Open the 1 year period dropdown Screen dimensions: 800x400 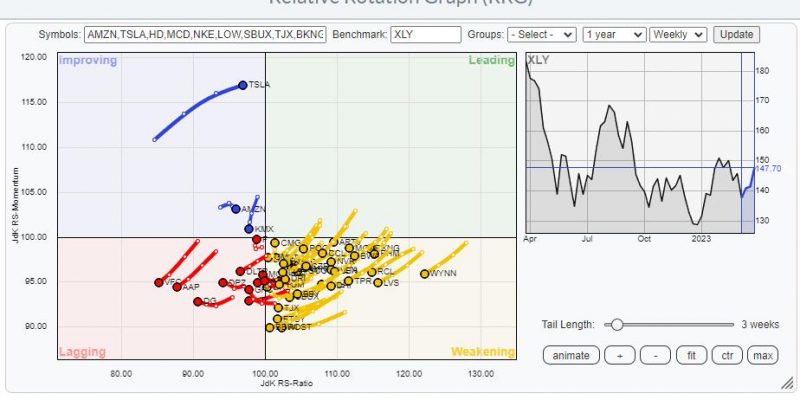pyautogui.click(x=614, y=35)
